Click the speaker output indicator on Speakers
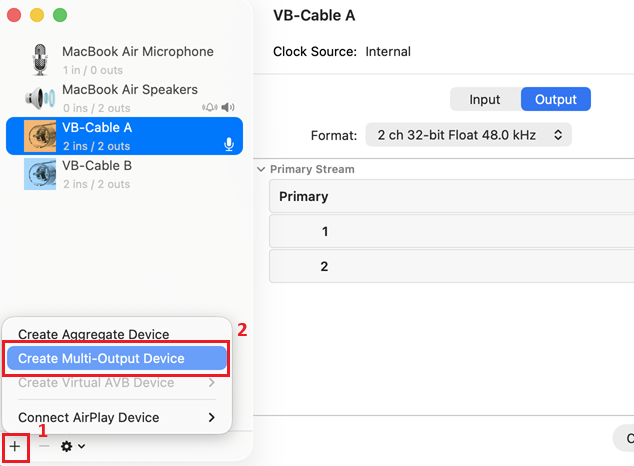 click(x=228, y=107)
